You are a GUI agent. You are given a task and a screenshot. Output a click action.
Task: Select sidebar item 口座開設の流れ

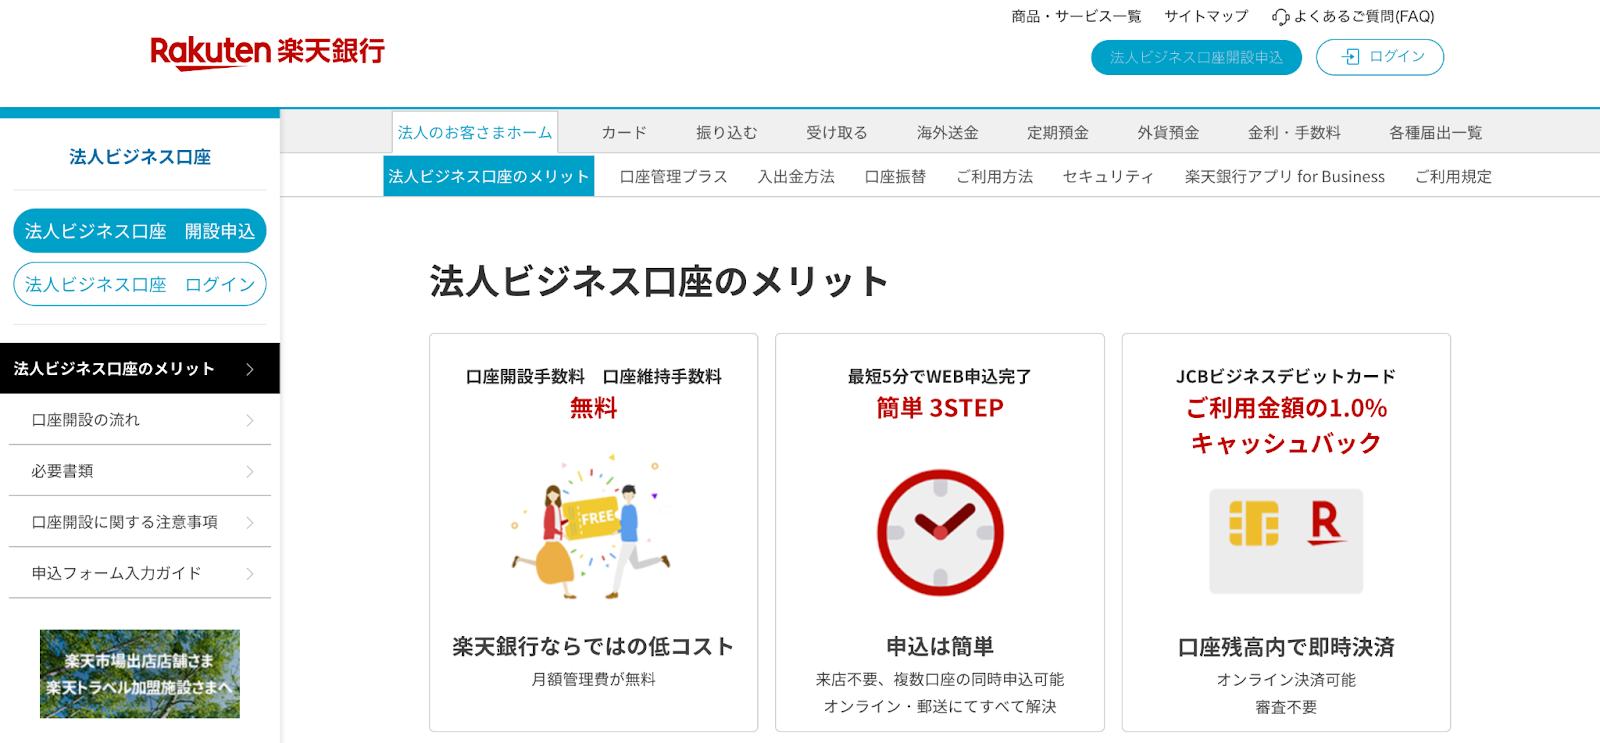pyautogui.click(x=140, y=420)
